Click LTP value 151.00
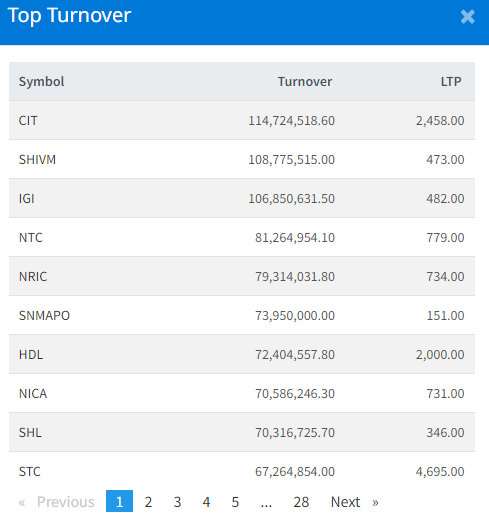The image size is (489, 526). click(445, 315)
